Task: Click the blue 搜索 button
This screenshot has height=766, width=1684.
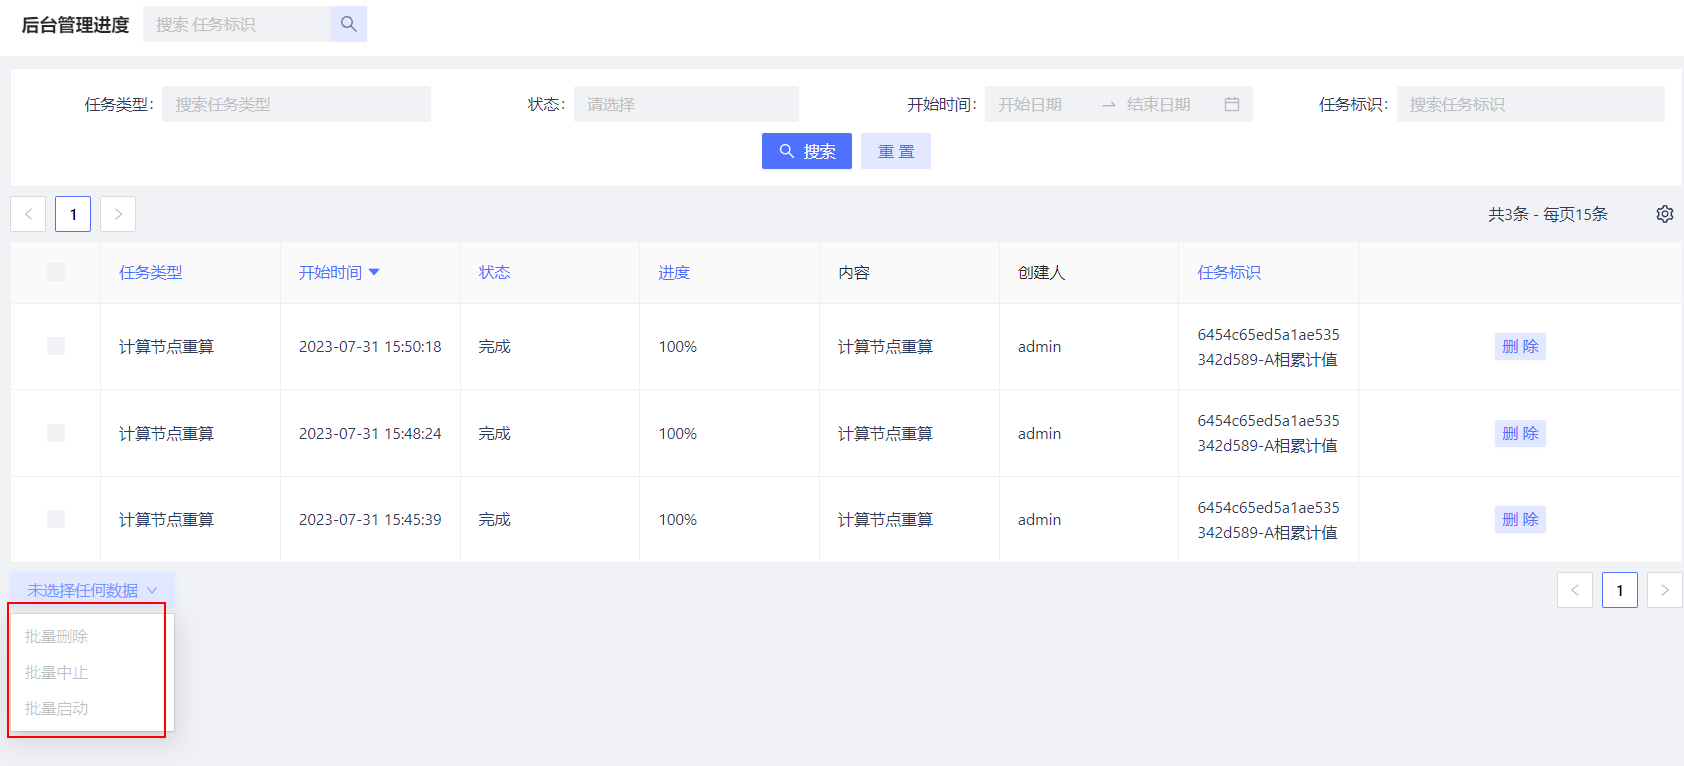Action: 807,151
